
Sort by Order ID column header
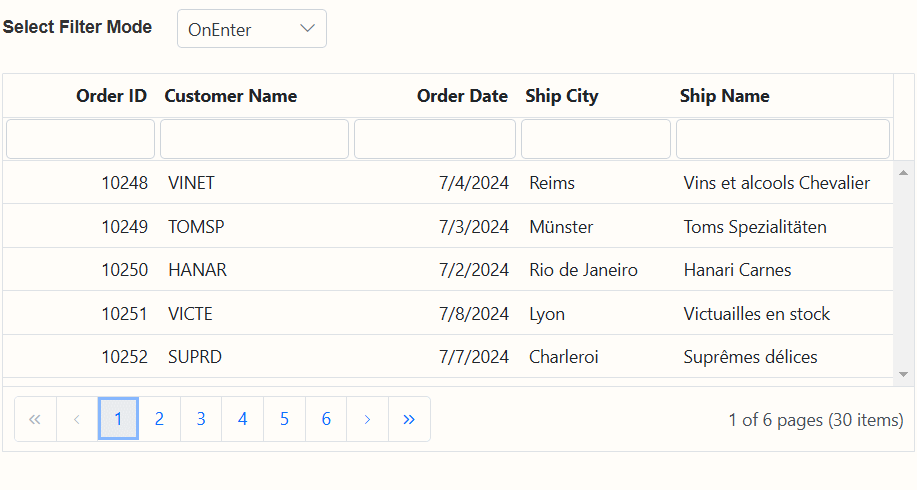pyautogui.click(x=111, y=96)
